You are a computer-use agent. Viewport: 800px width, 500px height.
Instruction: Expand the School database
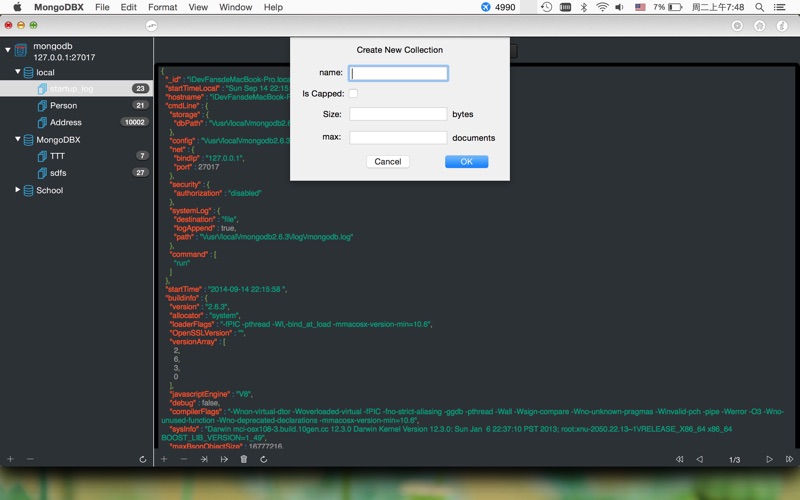click(x=18, y=190)
